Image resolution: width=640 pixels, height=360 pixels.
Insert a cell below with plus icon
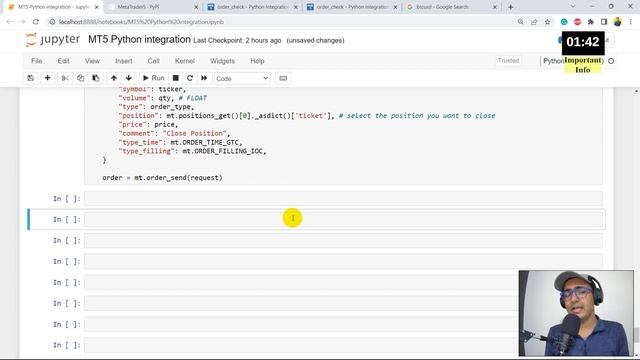point(47,78)
